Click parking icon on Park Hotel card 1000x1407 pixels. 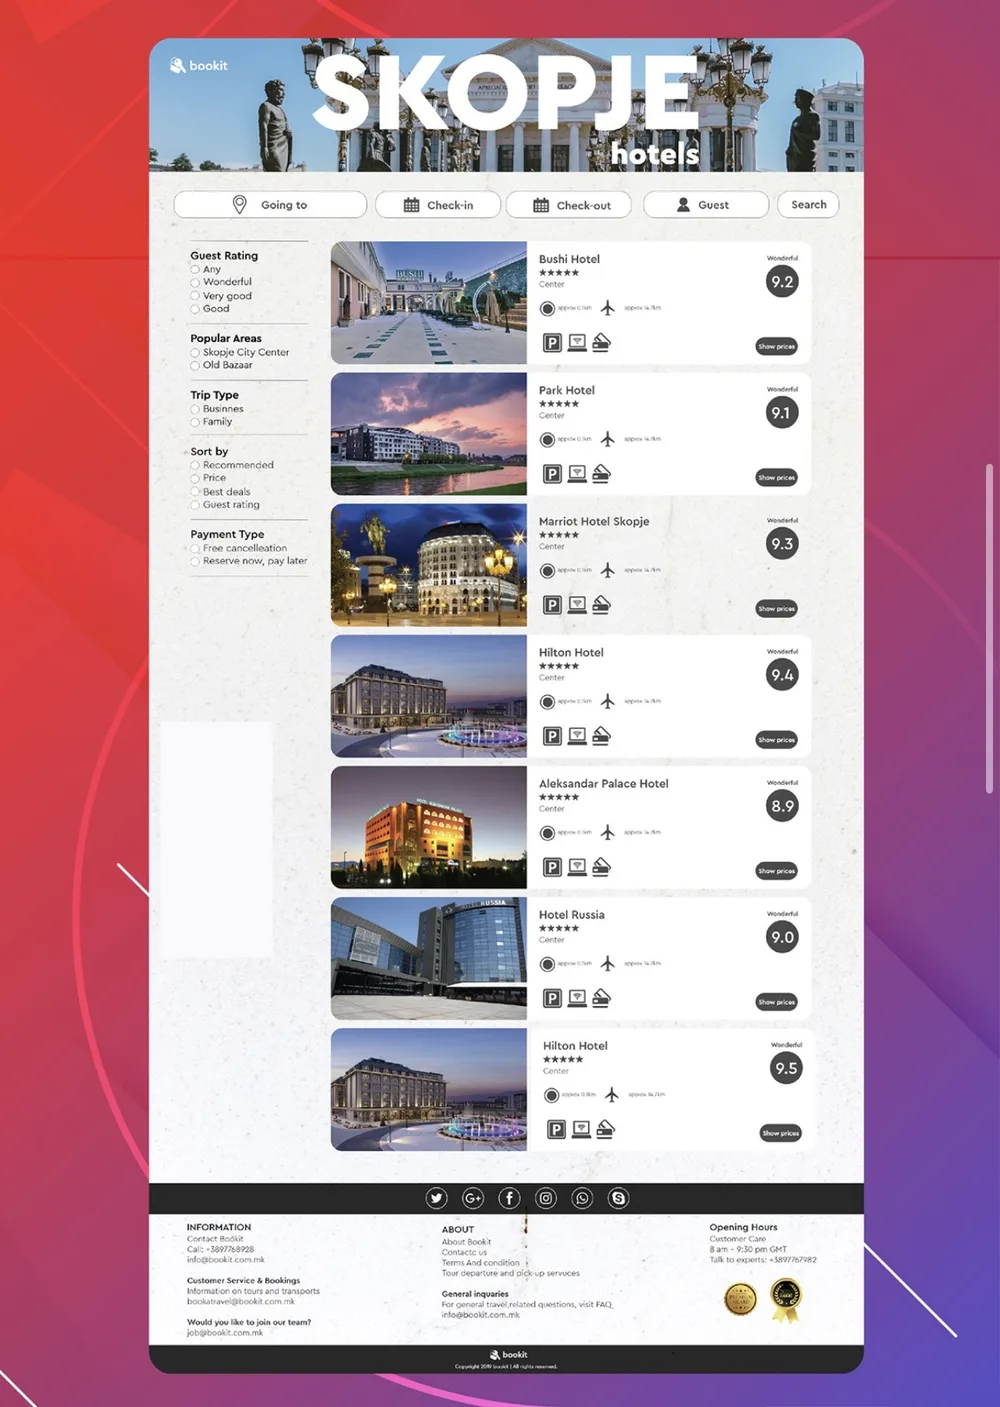point(552,474)
